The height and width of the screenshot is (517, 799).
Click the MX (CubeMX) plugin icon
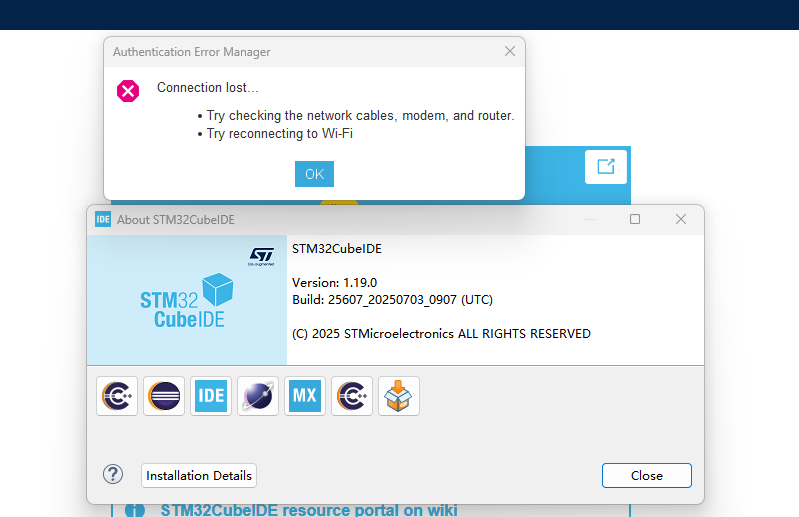tap(305, 396)
